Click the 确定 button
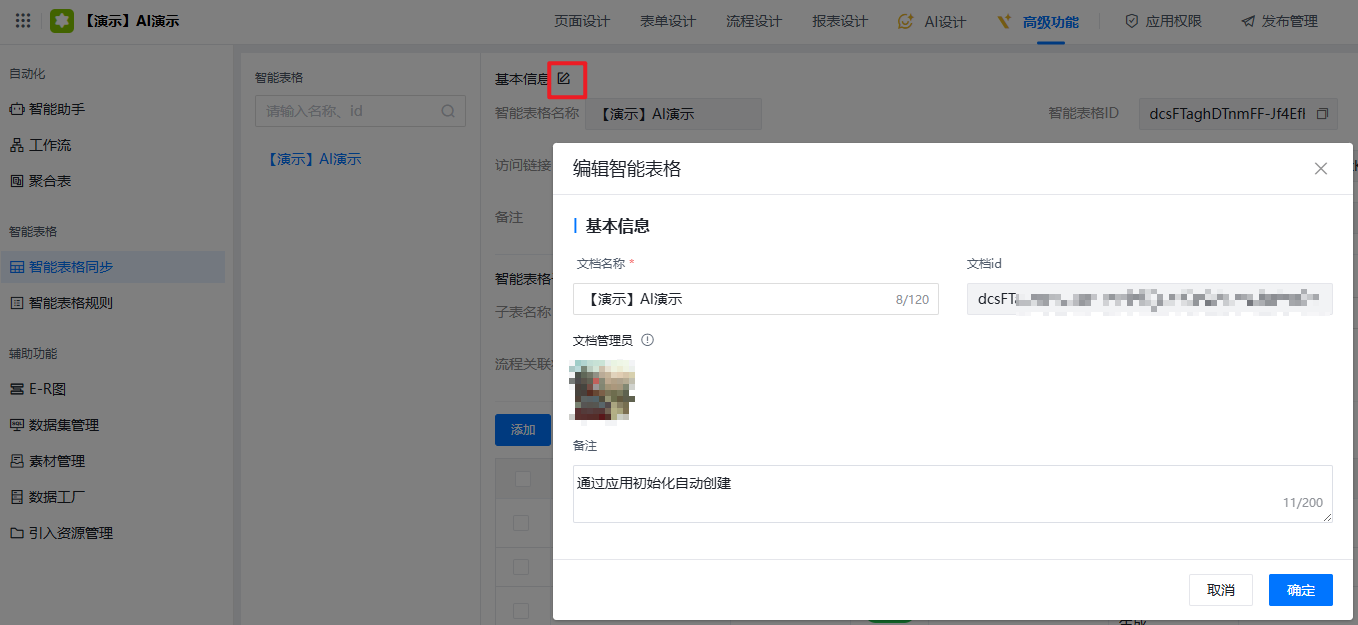The image size is (1358, 625). point(1300,590)
